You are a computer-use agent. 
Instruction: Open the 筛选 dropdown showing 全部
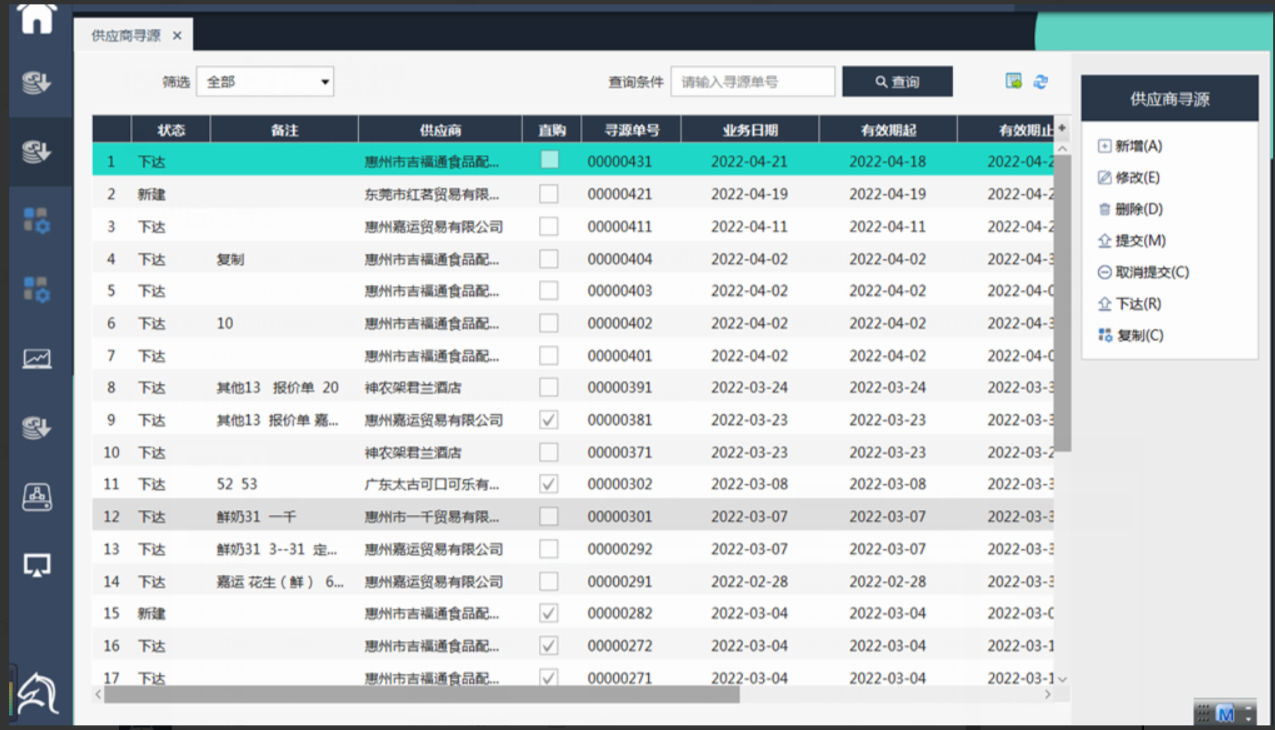(x=265, y=82)
